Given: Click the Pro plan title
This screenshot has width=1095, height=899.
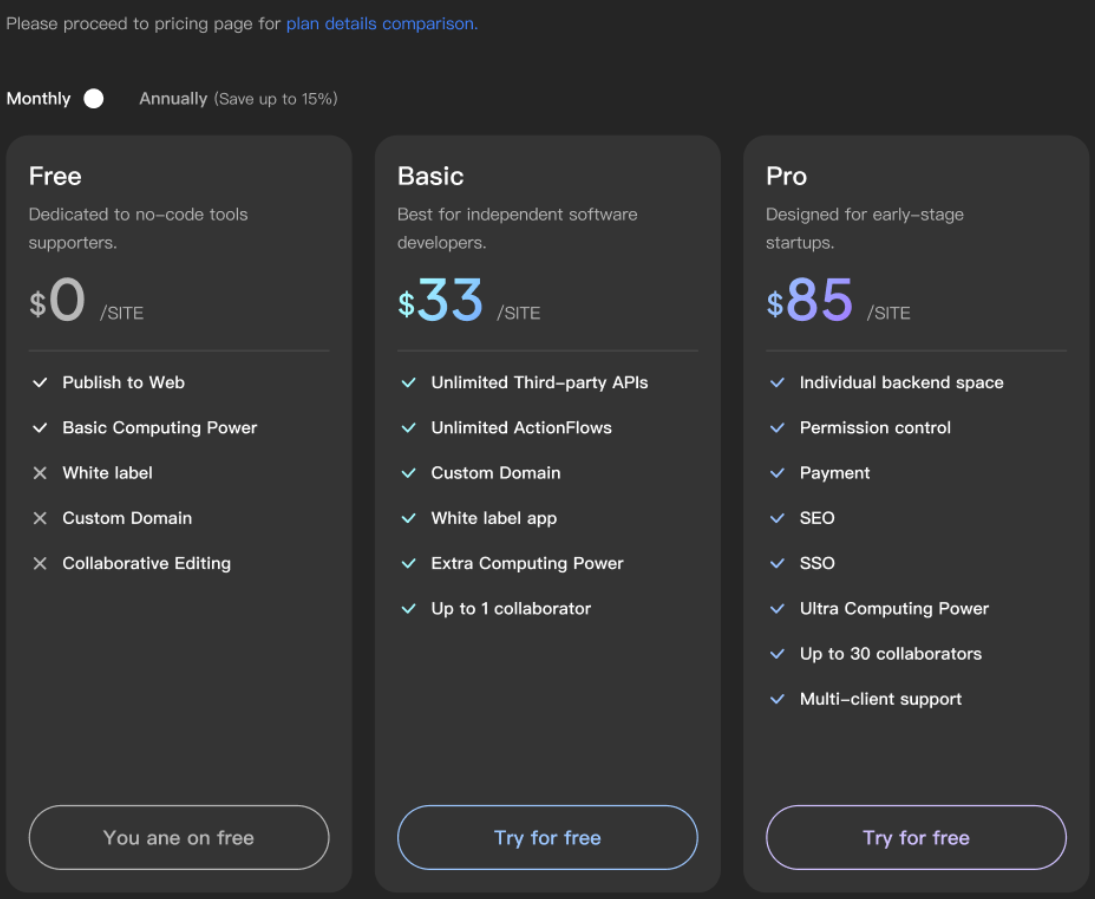Looking at the screenshot, I should (786, 176).
